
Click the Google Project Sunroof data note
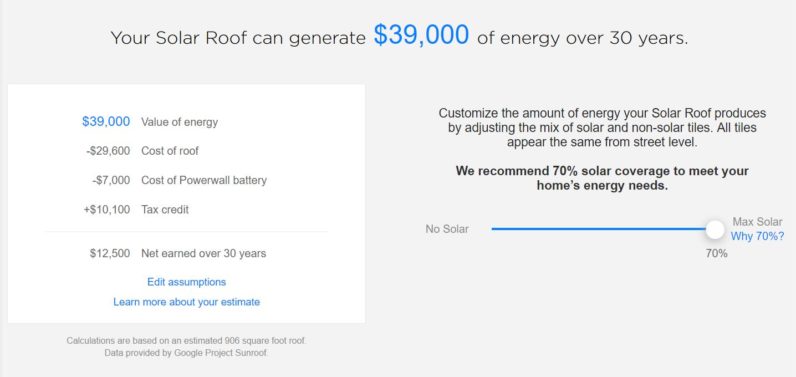click(x=186, y=353)
